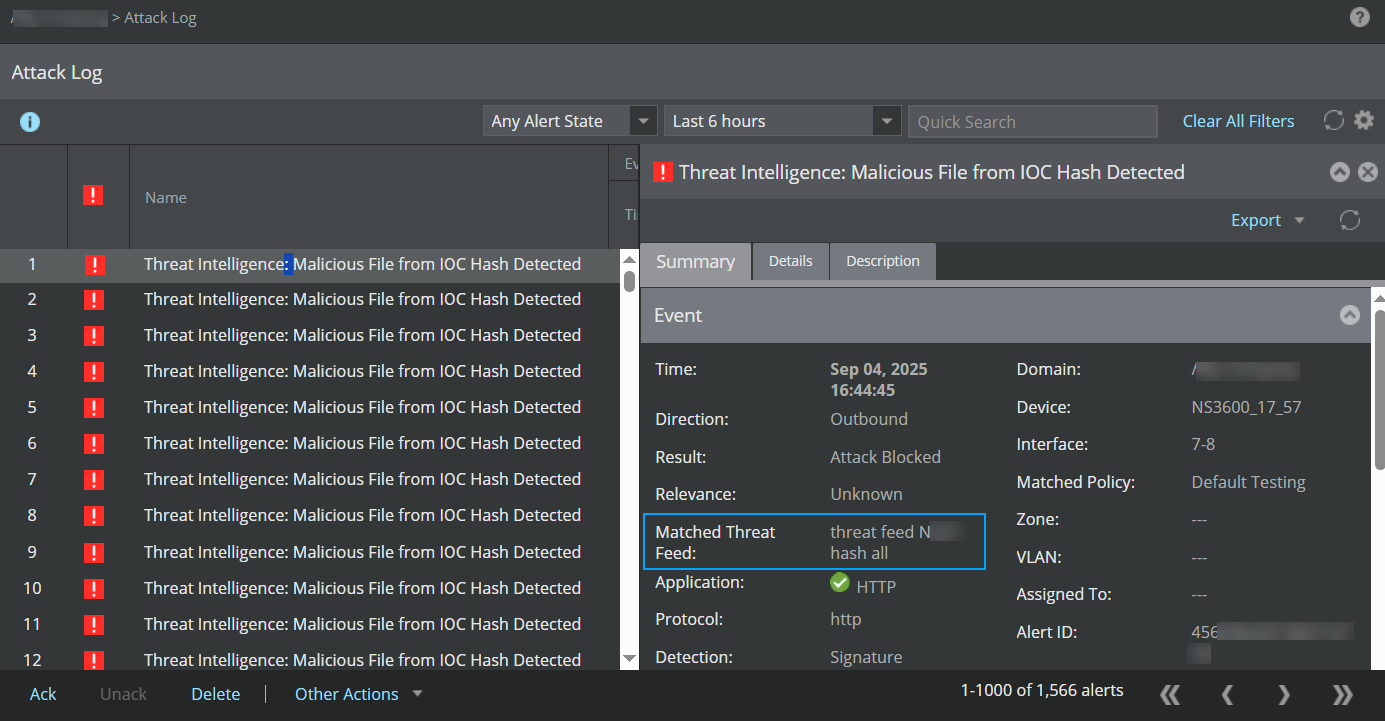Collapse the alert detail panel header

pyautogui.click(x=1340, y=172)
